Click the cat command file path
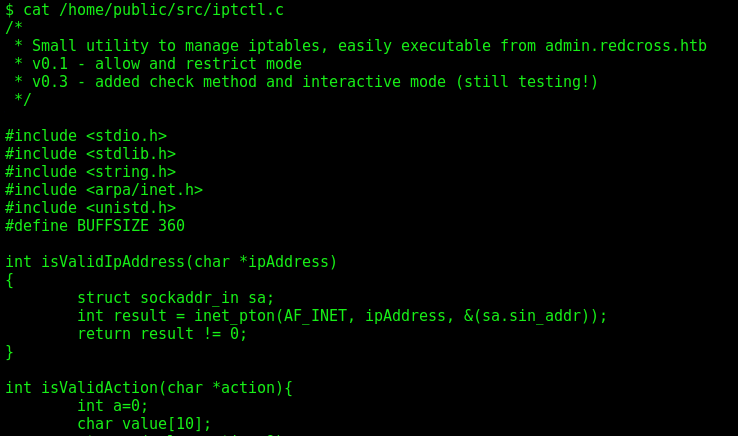Viewport: 738px width, 436px height. [x=171, y=10]
